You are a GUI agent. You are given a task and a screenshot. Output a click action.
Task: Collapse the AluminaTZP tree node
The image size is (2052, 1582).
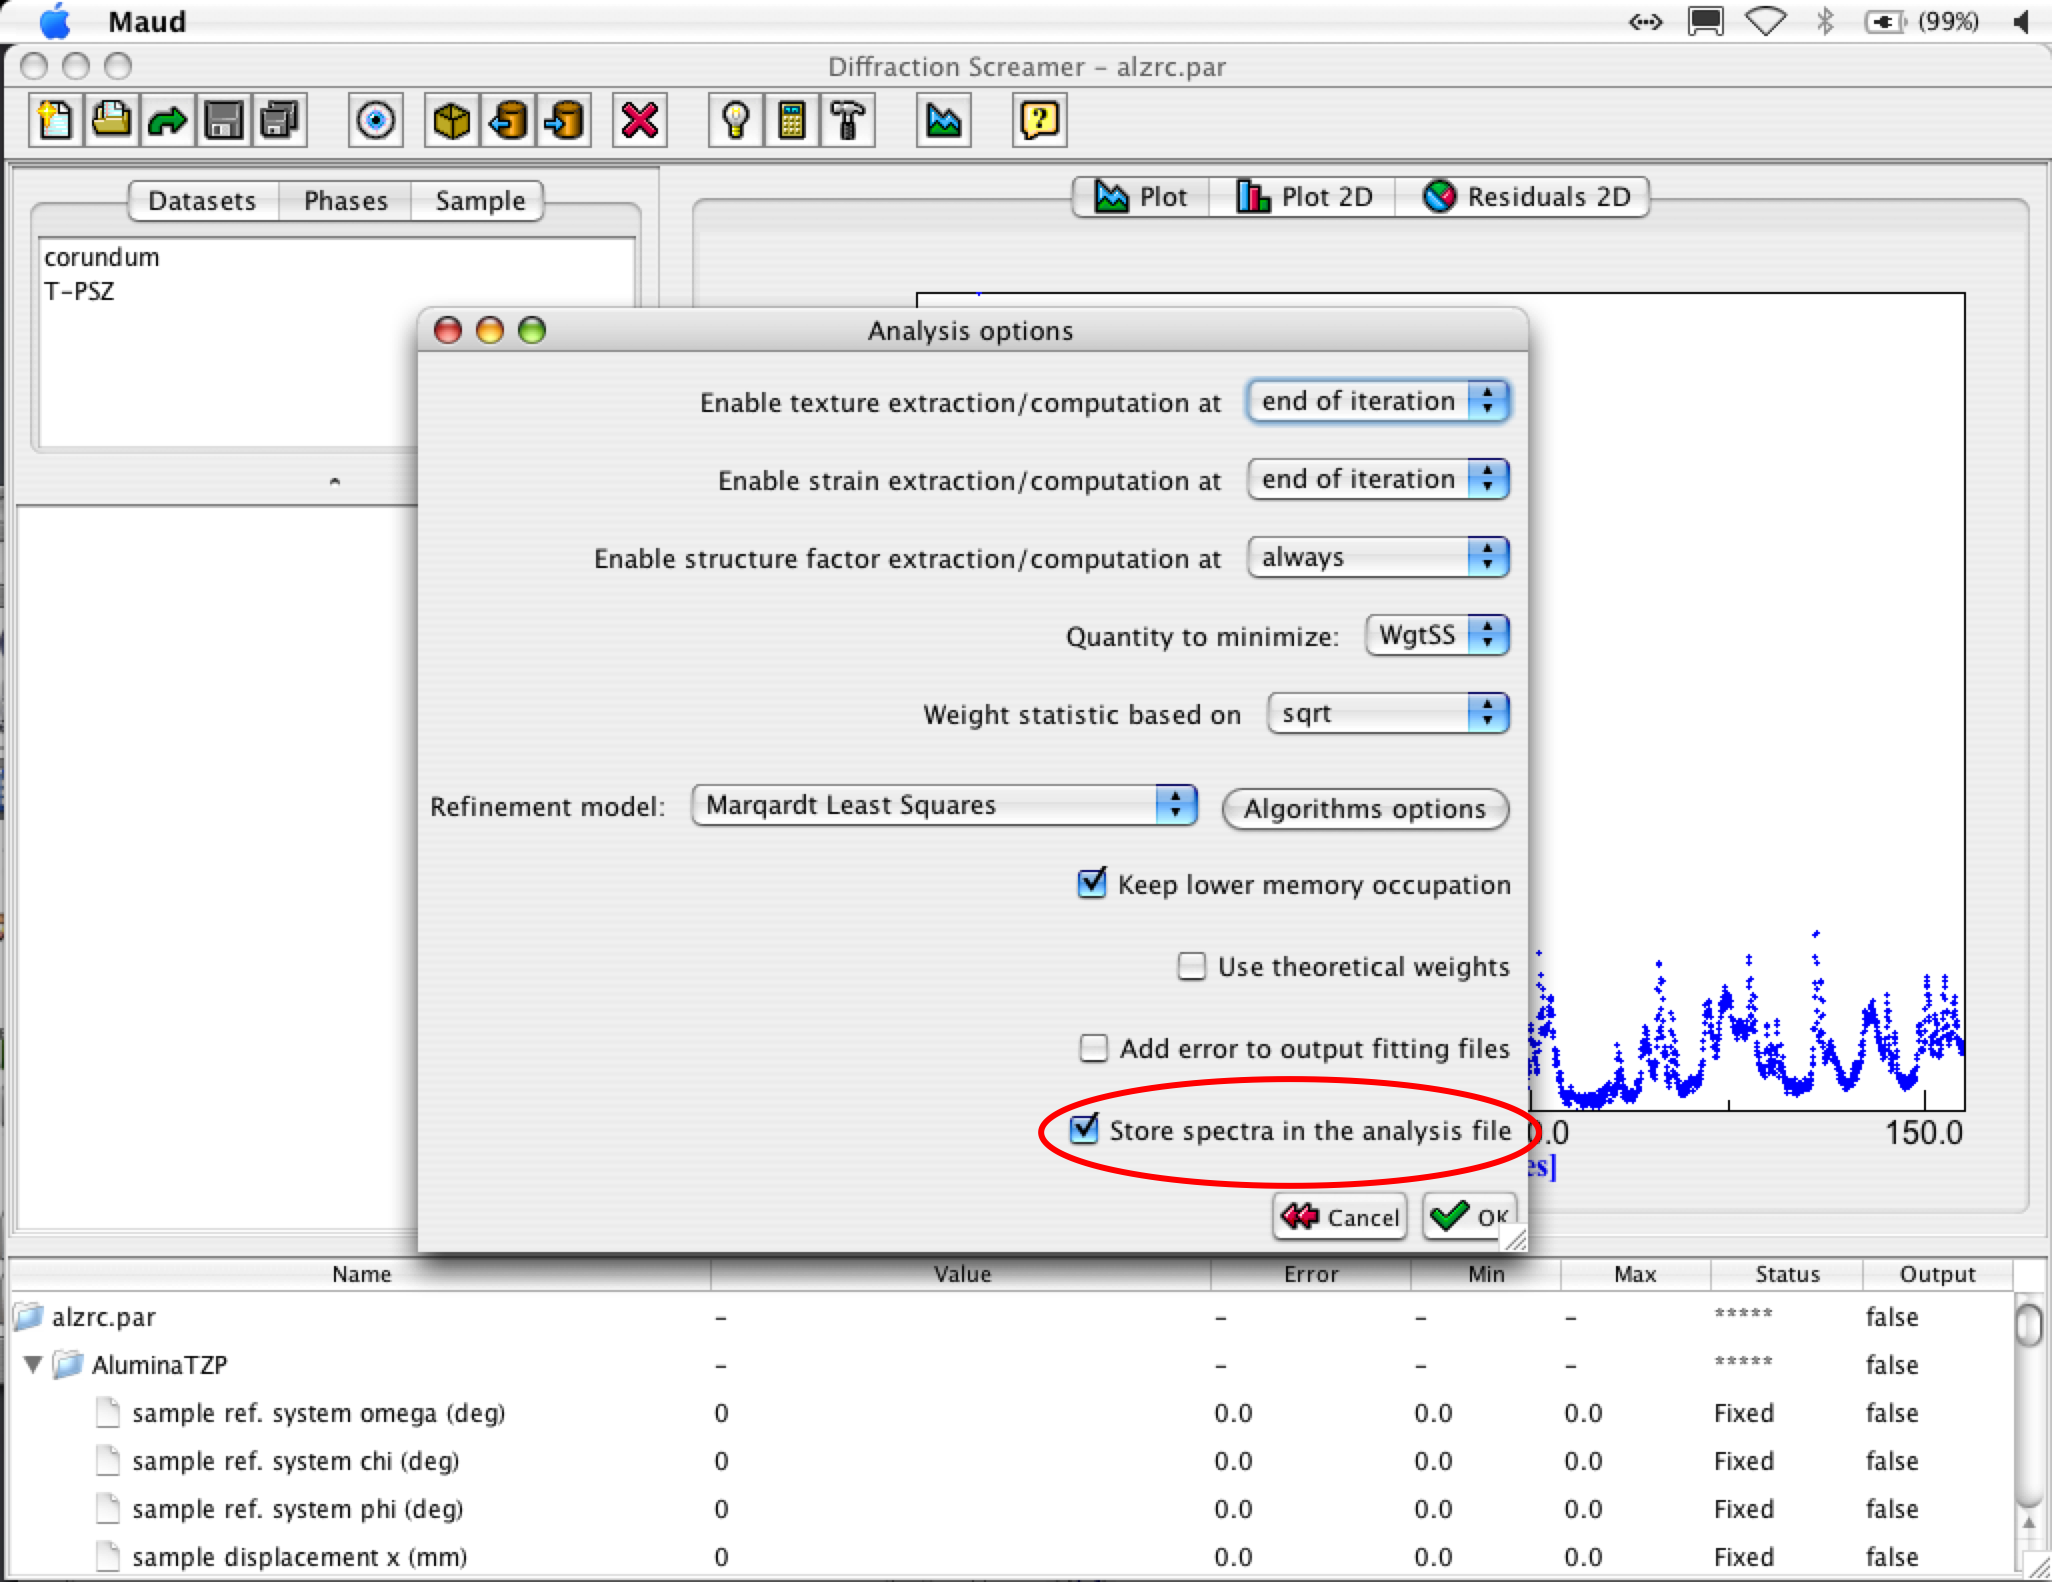(x=33, y=1365)
